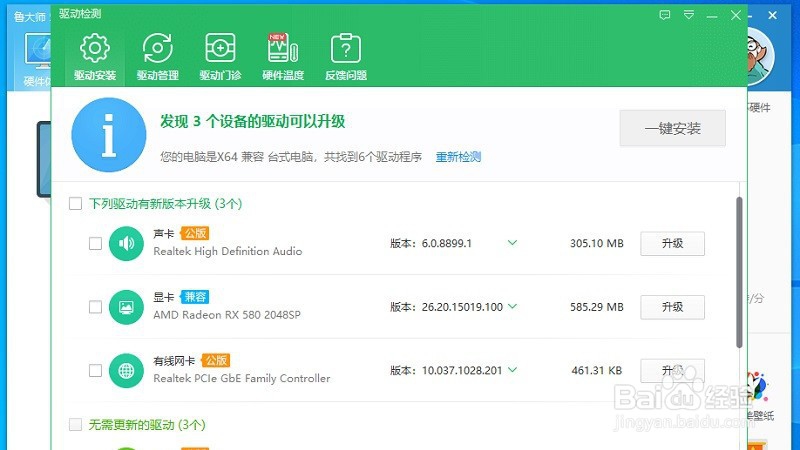800x450 pixels.
Task: Check the 无需更新的驱动 group checkbox
Action: click(76, 424)
